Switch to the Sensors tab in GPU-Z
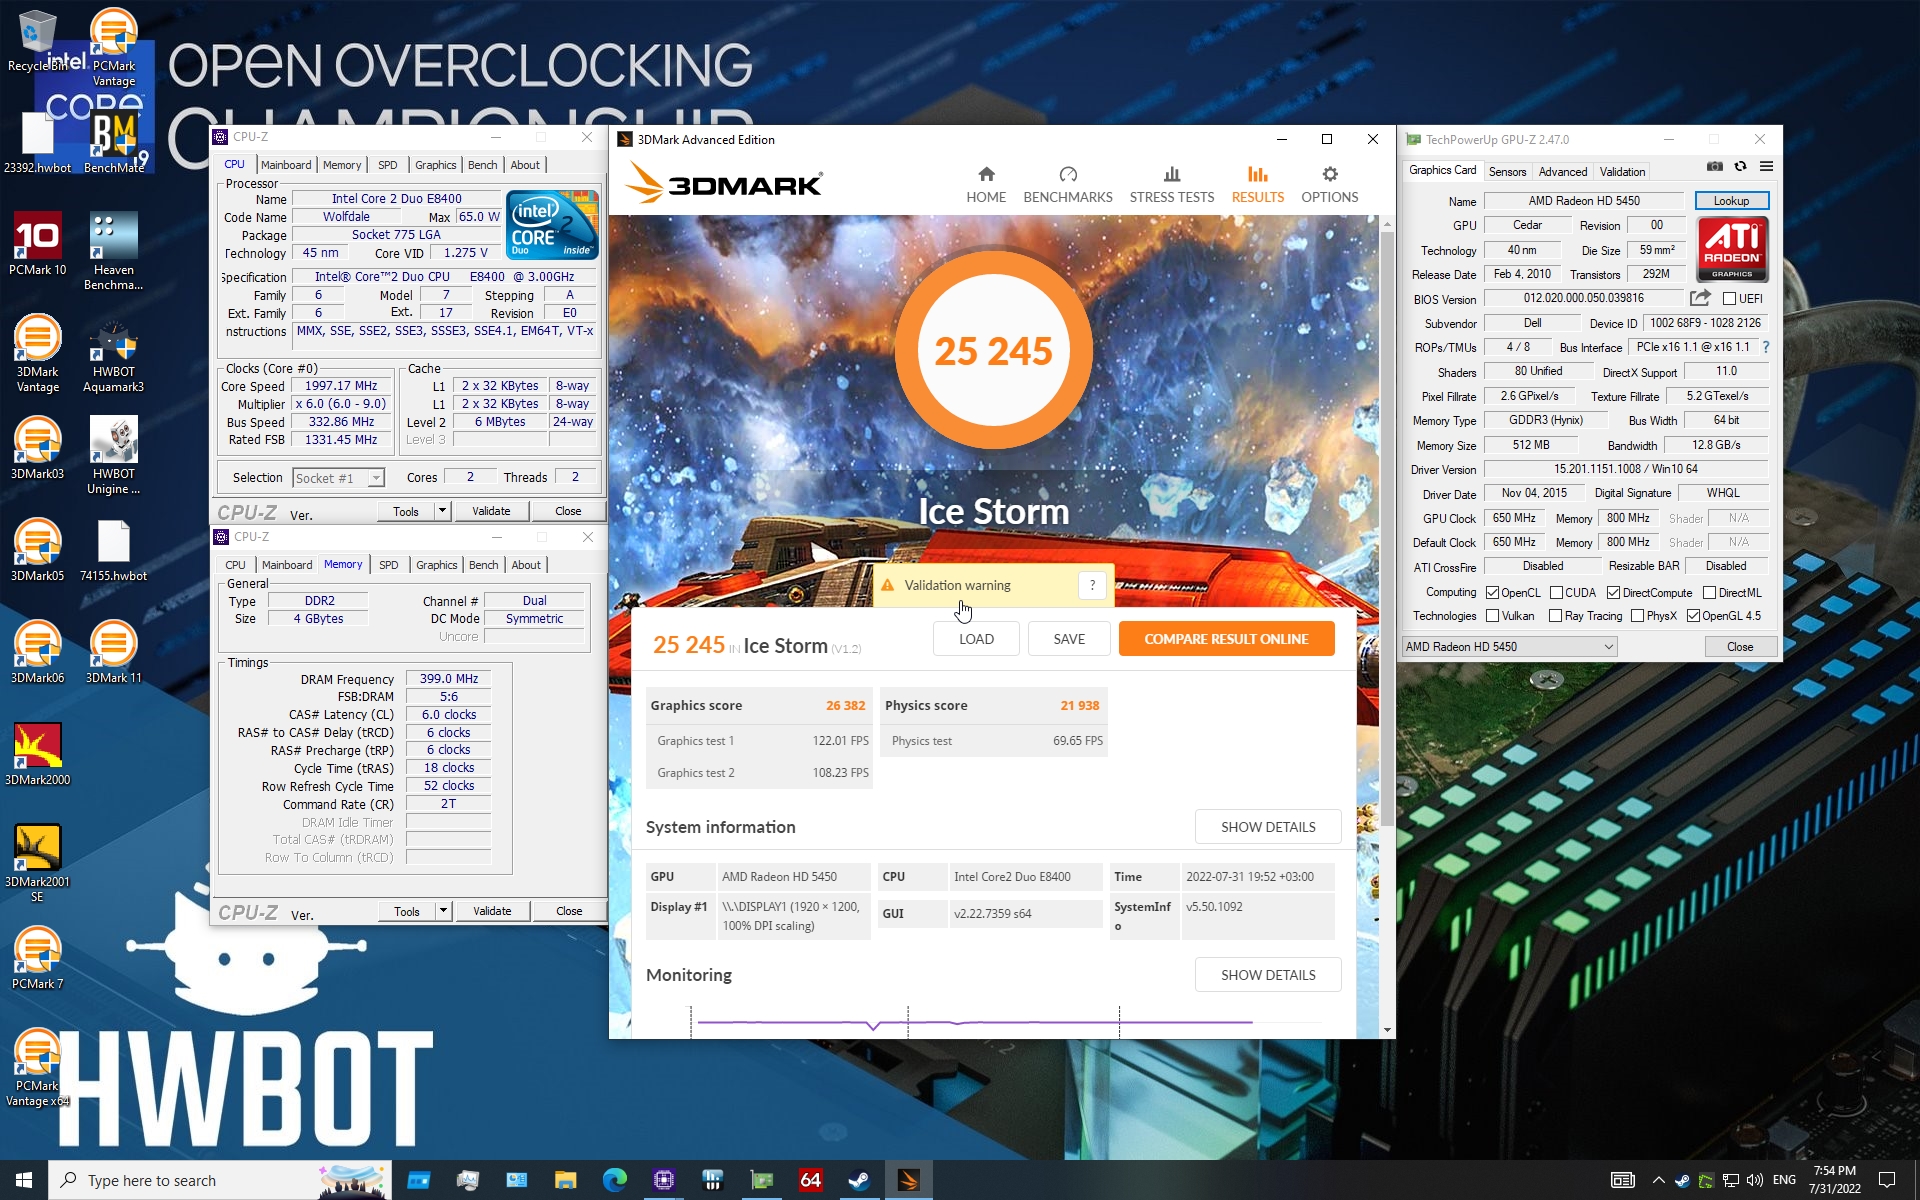 coord(1507,172)
